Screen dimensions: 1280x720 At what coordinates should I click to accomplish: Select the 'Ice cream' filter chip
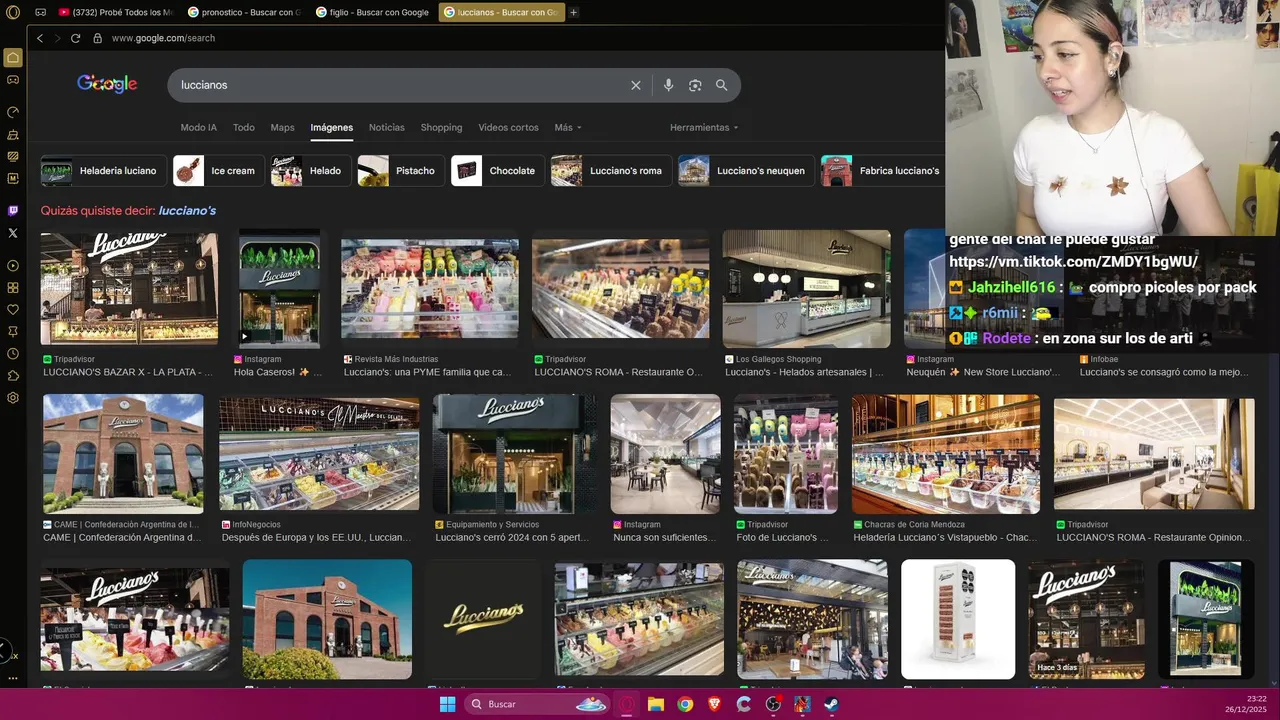(x=218, y=171)
